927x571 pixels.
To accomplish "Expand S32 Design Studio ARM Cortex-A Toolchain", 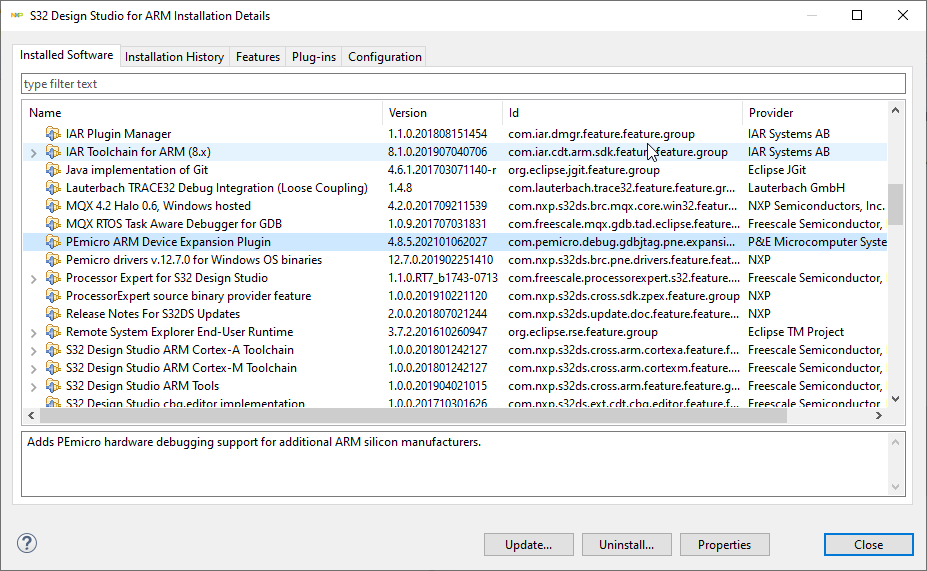I will [x=34, y=350].
